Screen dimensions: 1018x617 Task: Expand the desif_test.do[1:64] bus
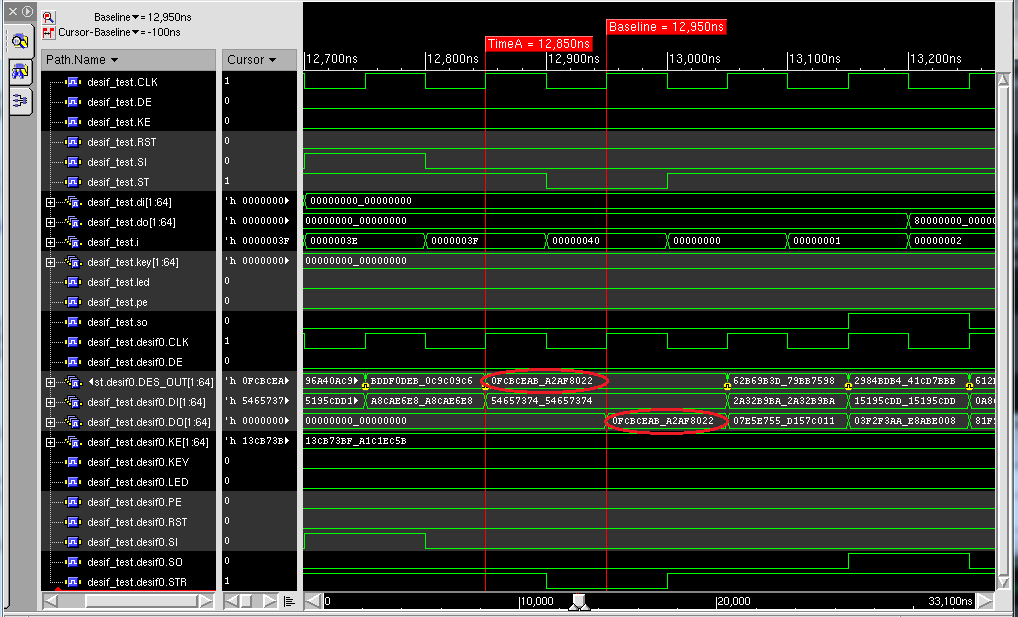51,223
